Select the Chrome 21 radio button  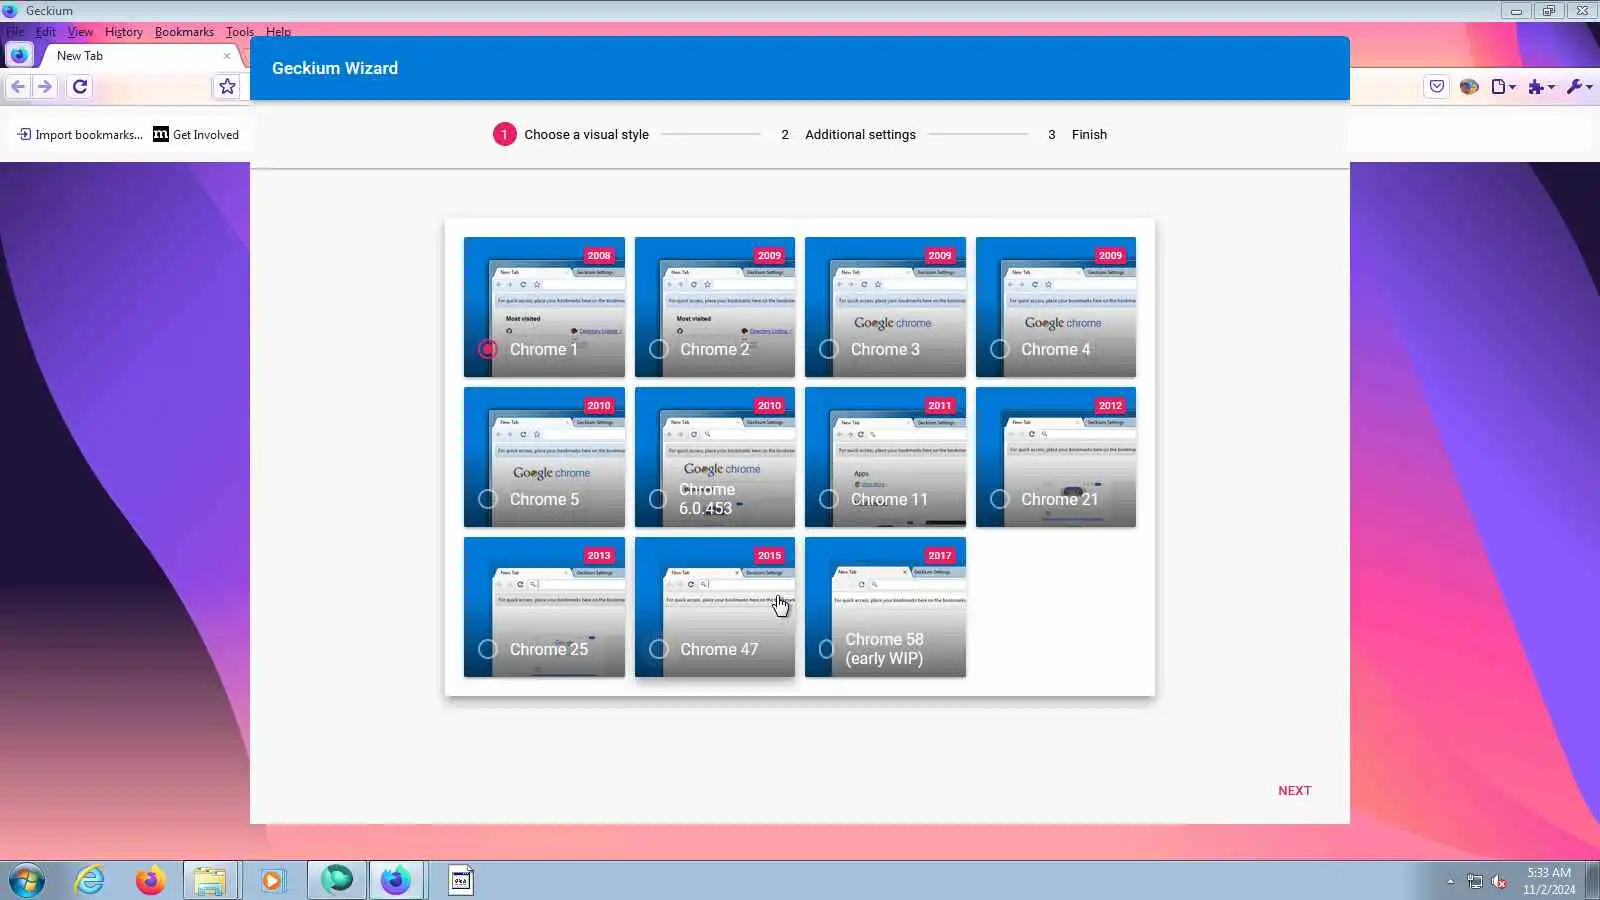1000,499
